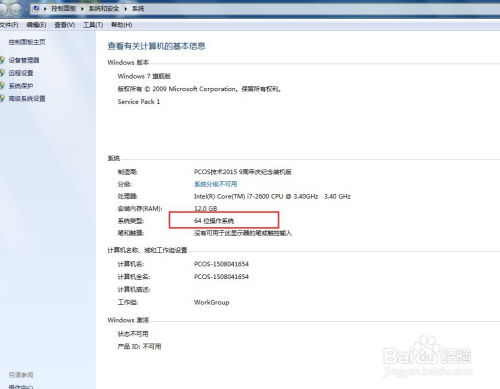Select 系统和安全 in the address breadcrumb
This screenshot has height=389, width=500.
pos(104,8)
